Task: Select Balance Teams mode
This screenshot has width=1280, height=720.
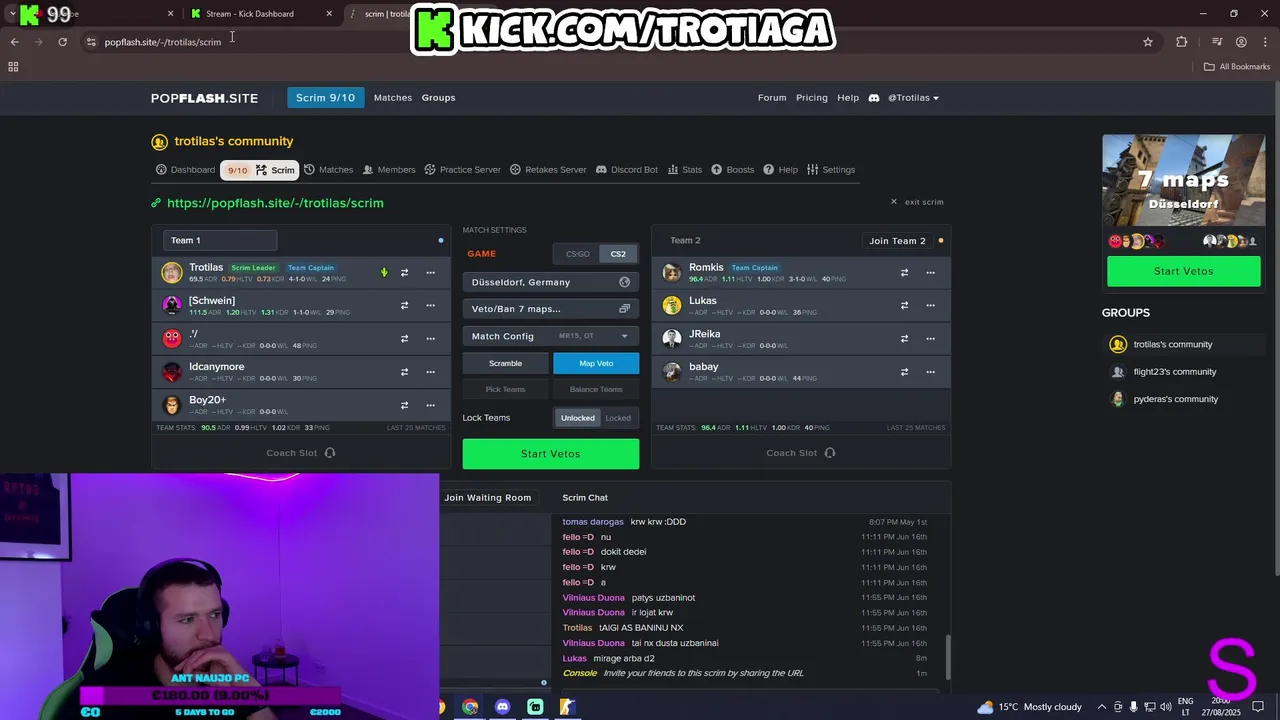Action: click(x=596, y=389)
